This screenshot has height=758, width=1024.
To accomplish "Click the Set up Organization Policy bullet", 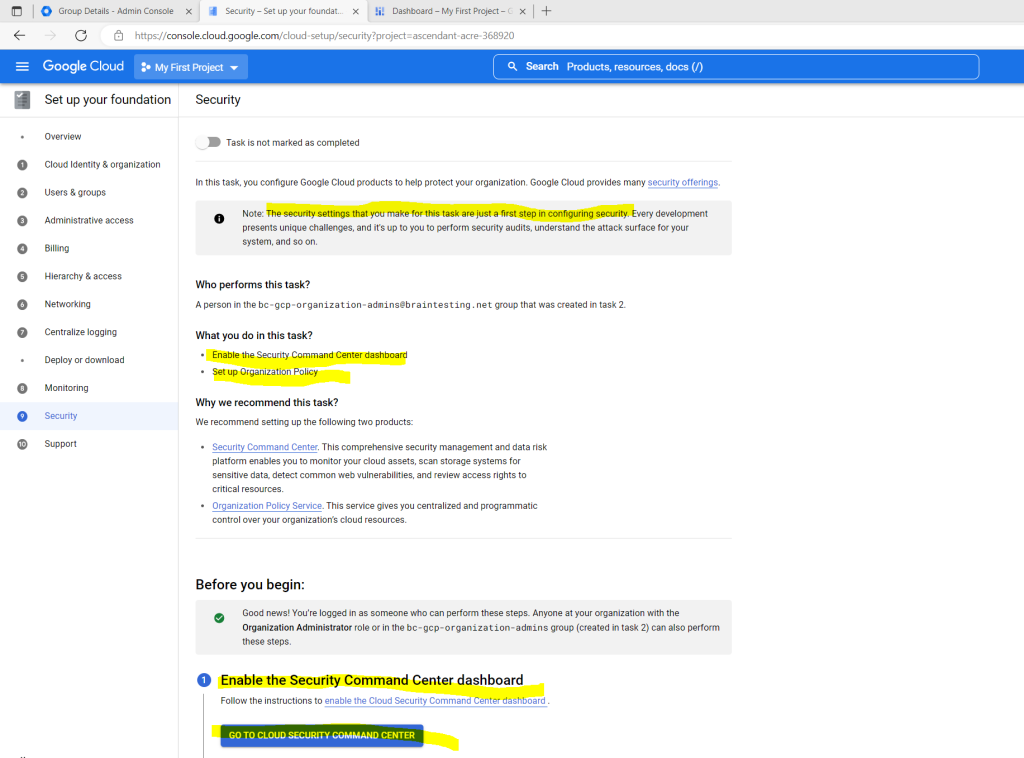I will (264, 372).
